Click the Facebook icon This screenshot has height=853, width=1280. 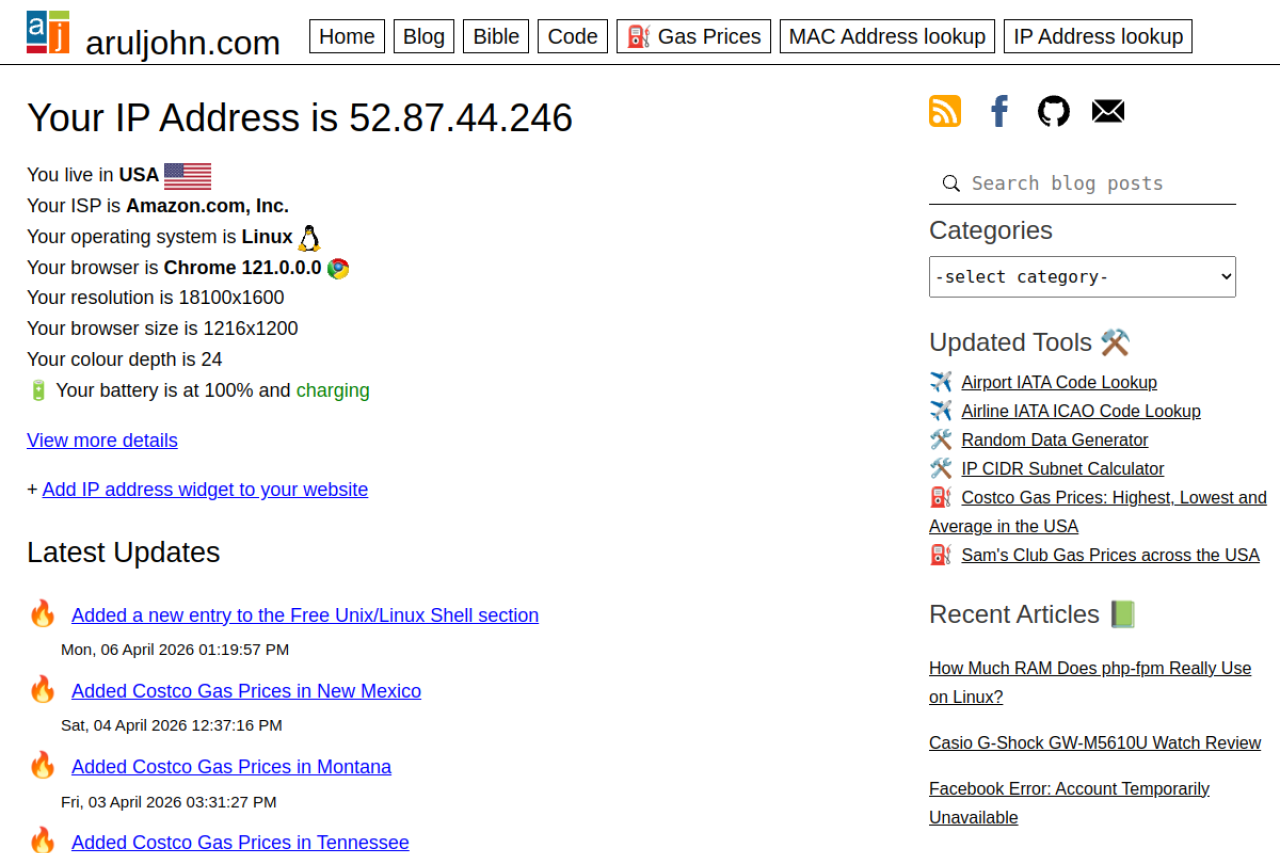tap(999, 111)
